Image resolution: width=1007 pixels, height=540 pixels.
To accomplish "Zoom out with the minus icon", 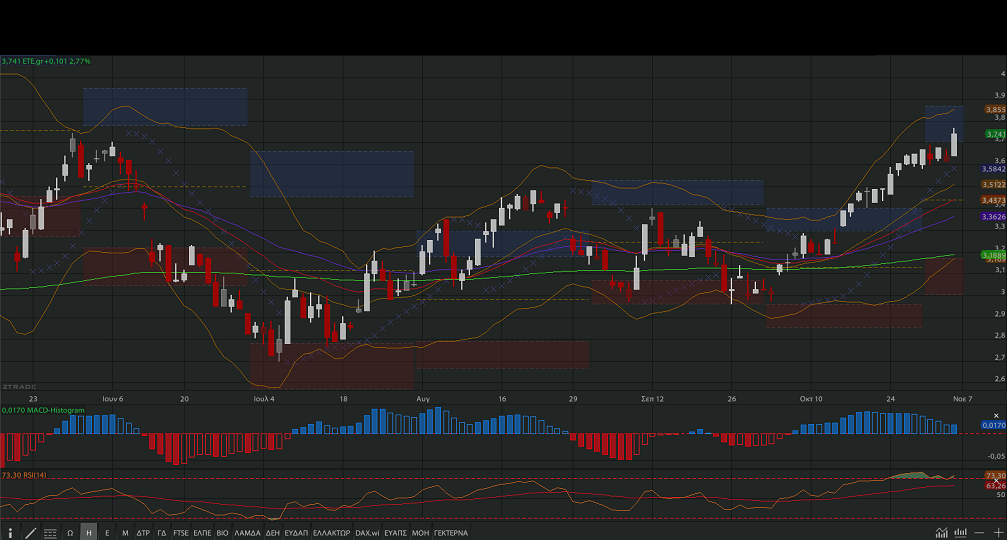I will point(979,532).
